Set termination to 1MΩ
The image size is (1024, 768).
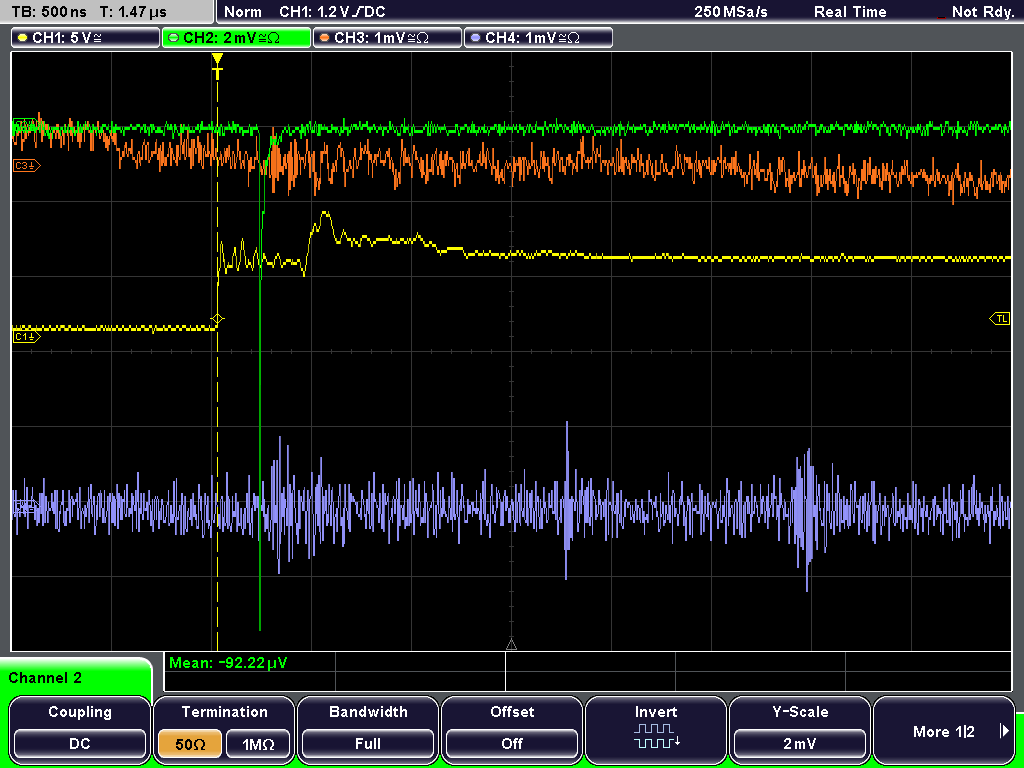(x=258, y=744)
